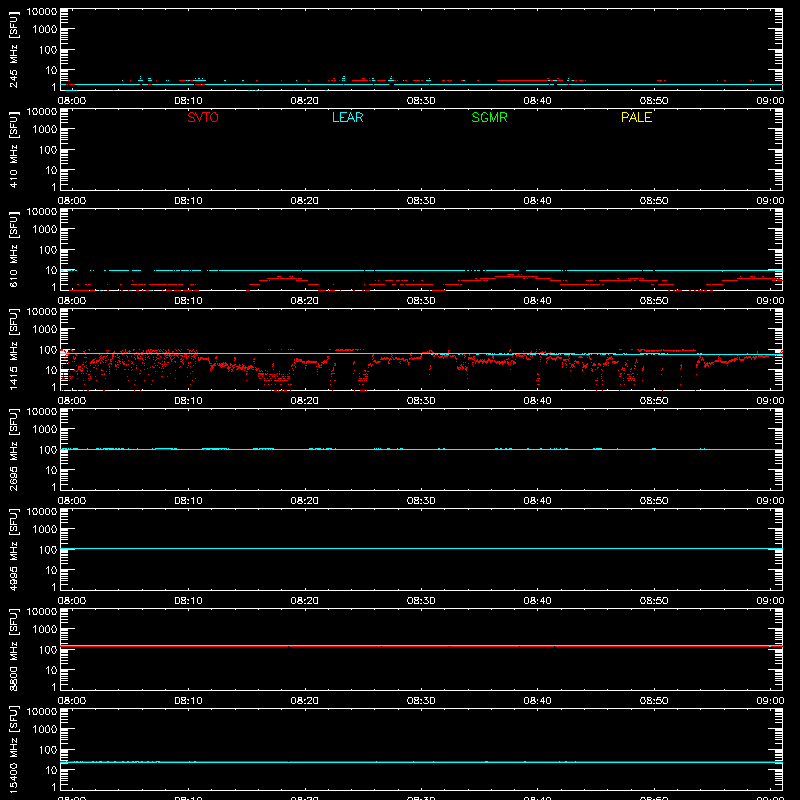Select the 1415 MHz [SFU] axis title
Image resolution: width=800 pixels, height=800 pixels.
pos(13,349)
